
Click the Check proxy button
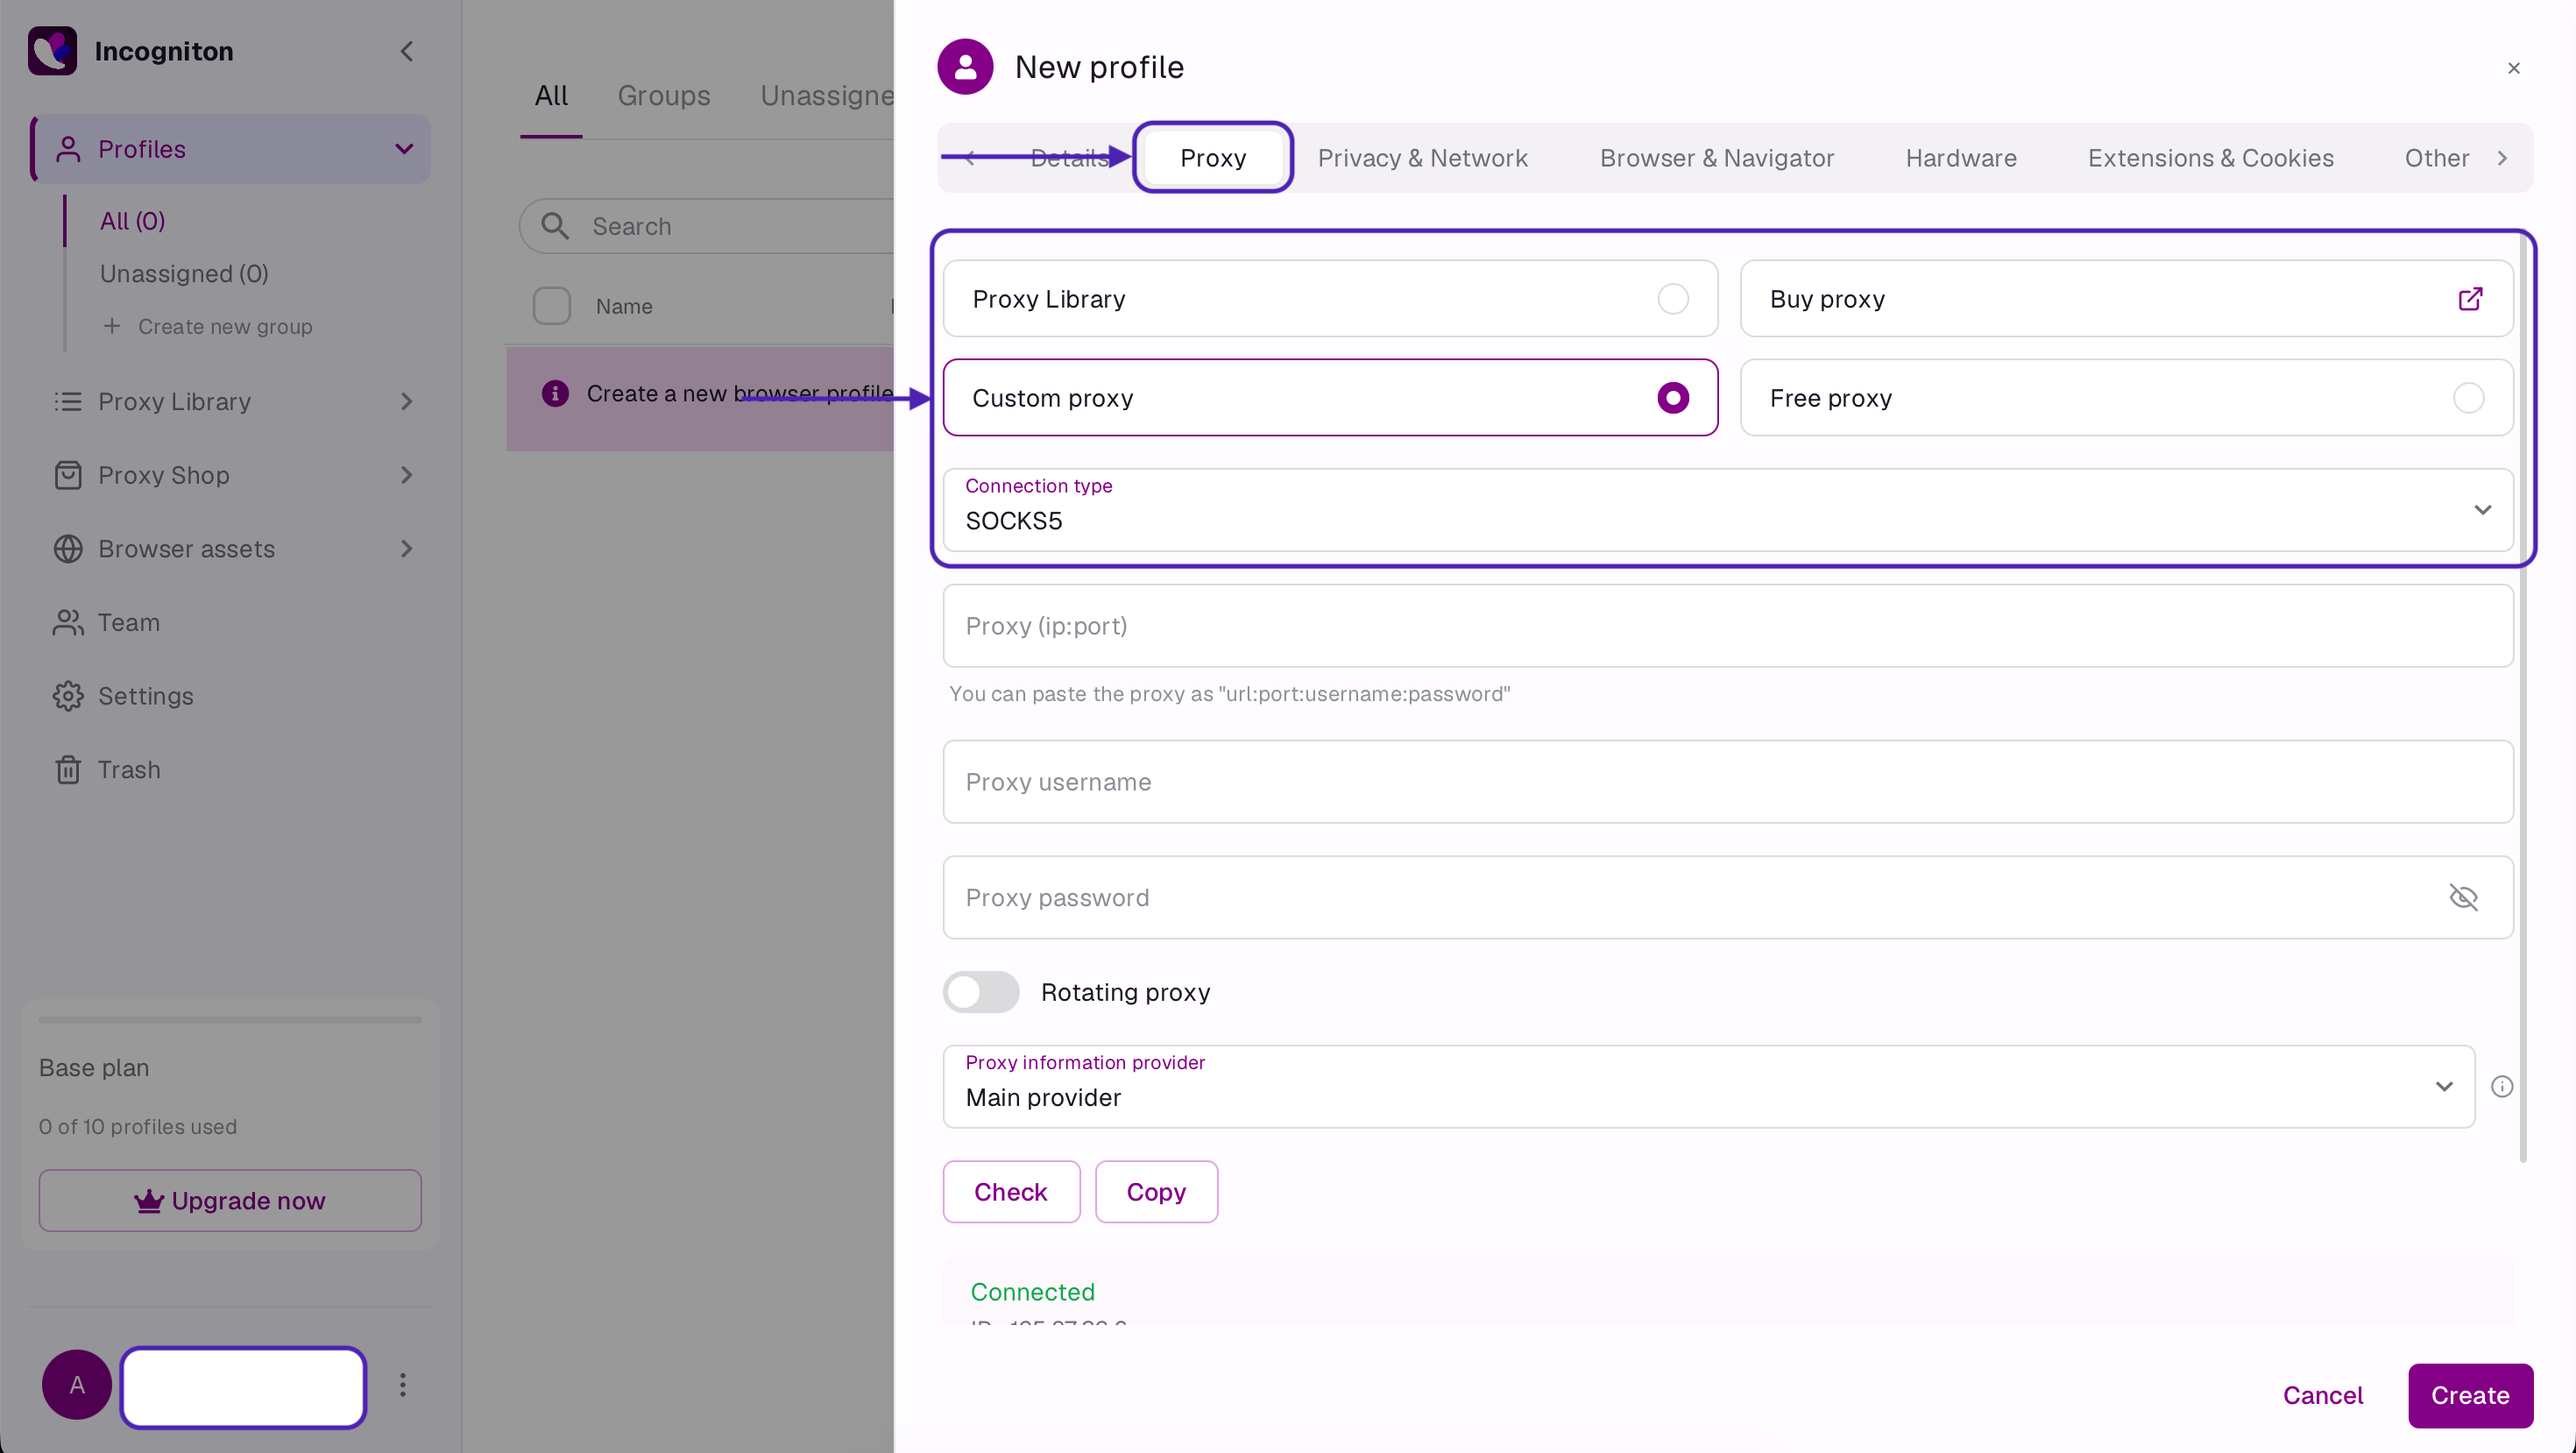tap(1011, 1192)
